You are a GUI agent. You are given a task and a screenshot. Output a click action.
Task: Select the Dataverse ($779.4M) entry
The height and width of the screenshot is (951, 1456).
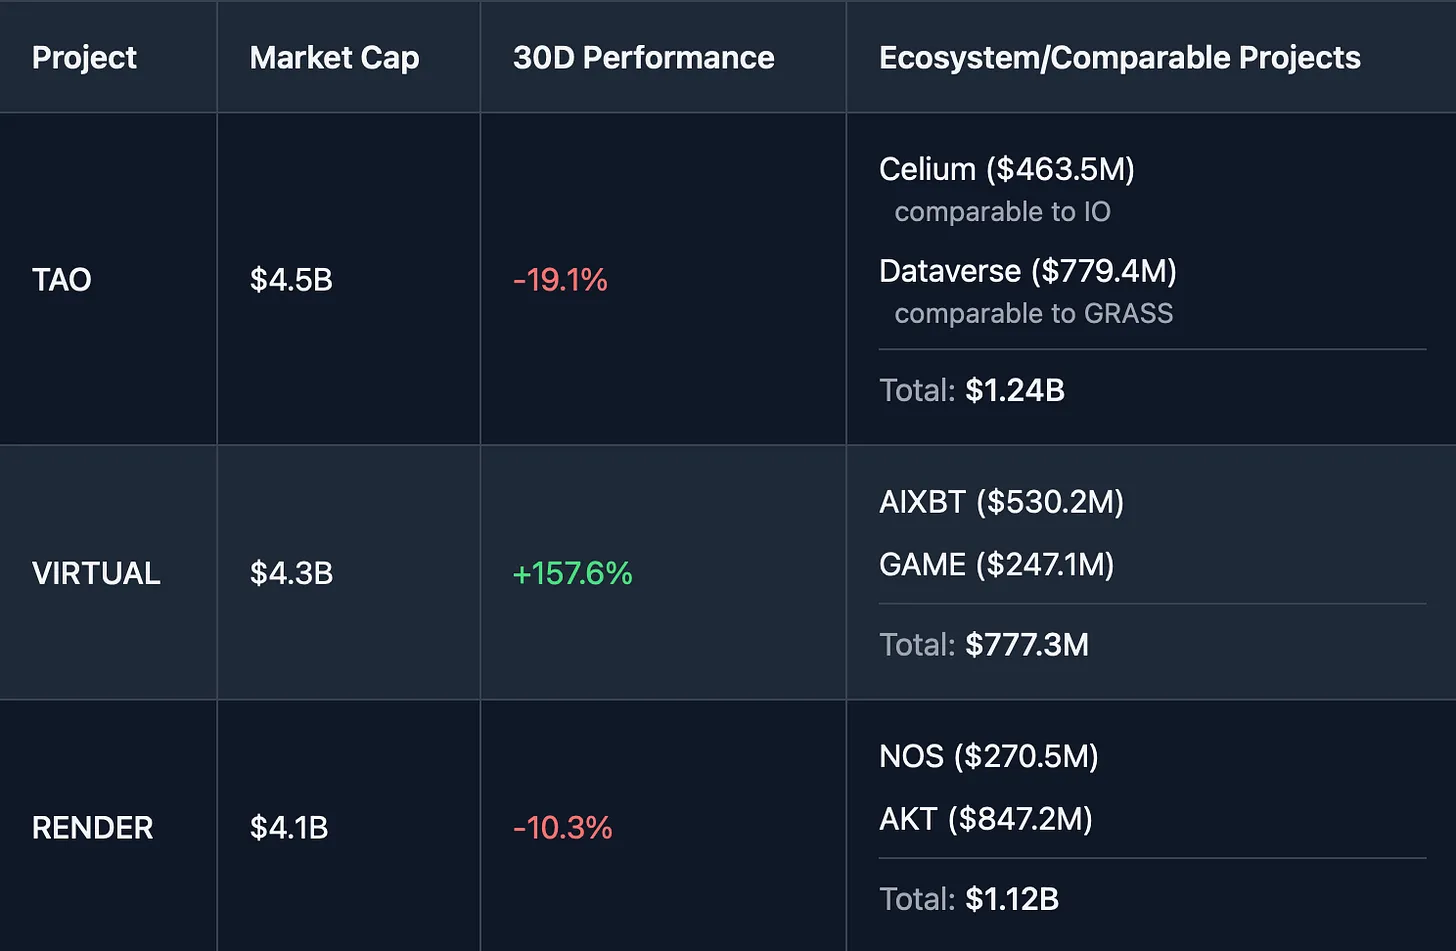click(x=1027, y=271)
